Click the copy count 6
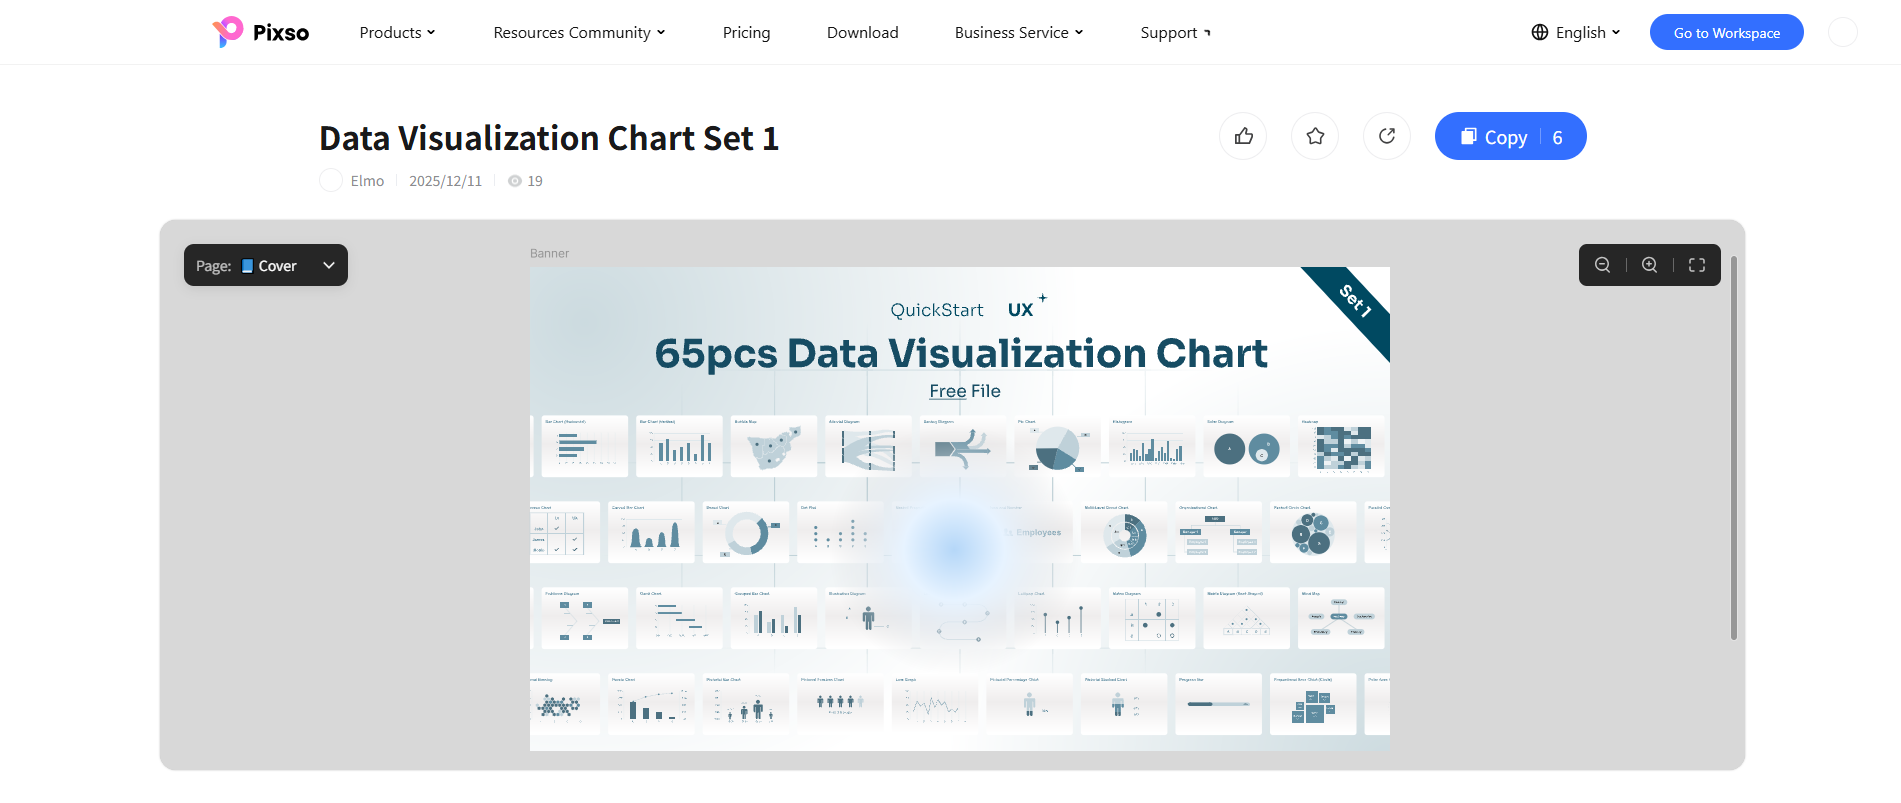 point(1557,137)
